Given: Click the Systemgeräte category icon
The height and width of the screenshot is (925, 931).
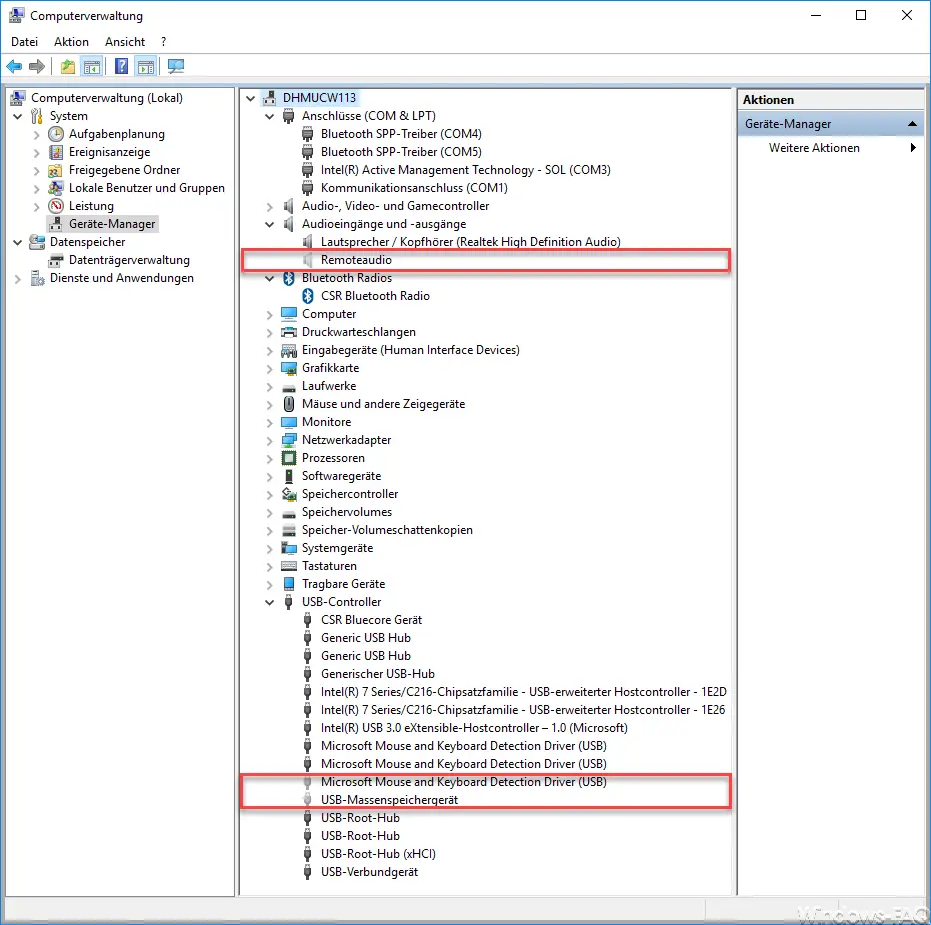Looking at the screenshot, I should point(289,548).
